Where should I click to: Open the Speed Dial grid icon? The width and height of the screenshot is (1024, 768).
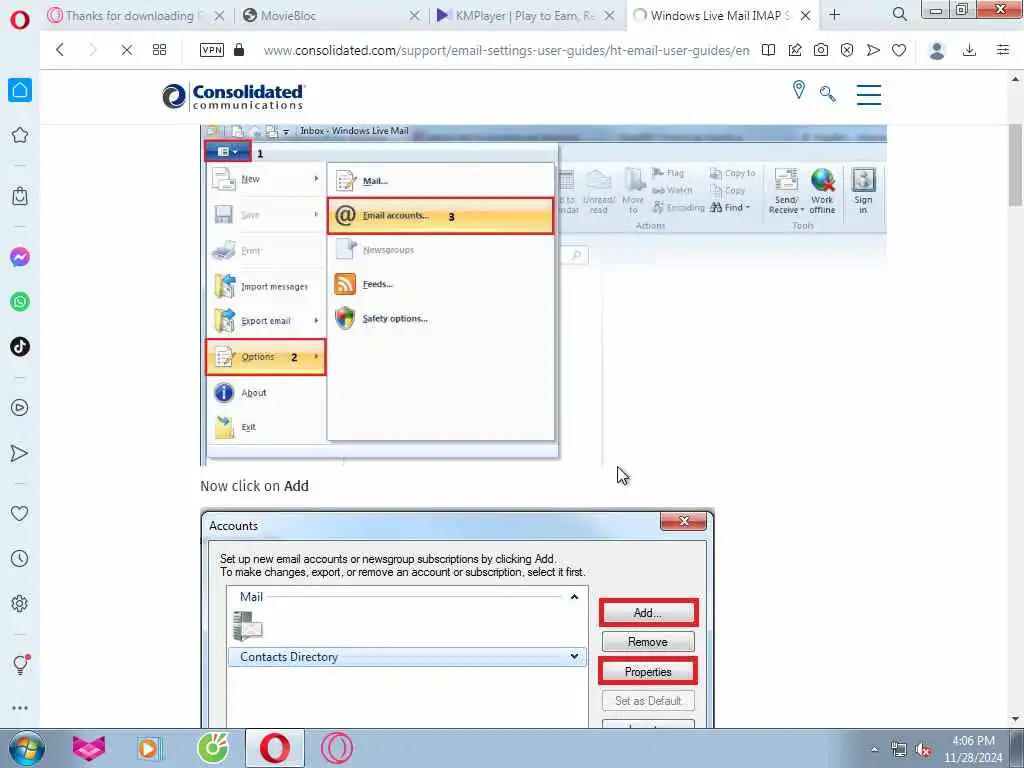pyautogui.click(x=159, y=50)
